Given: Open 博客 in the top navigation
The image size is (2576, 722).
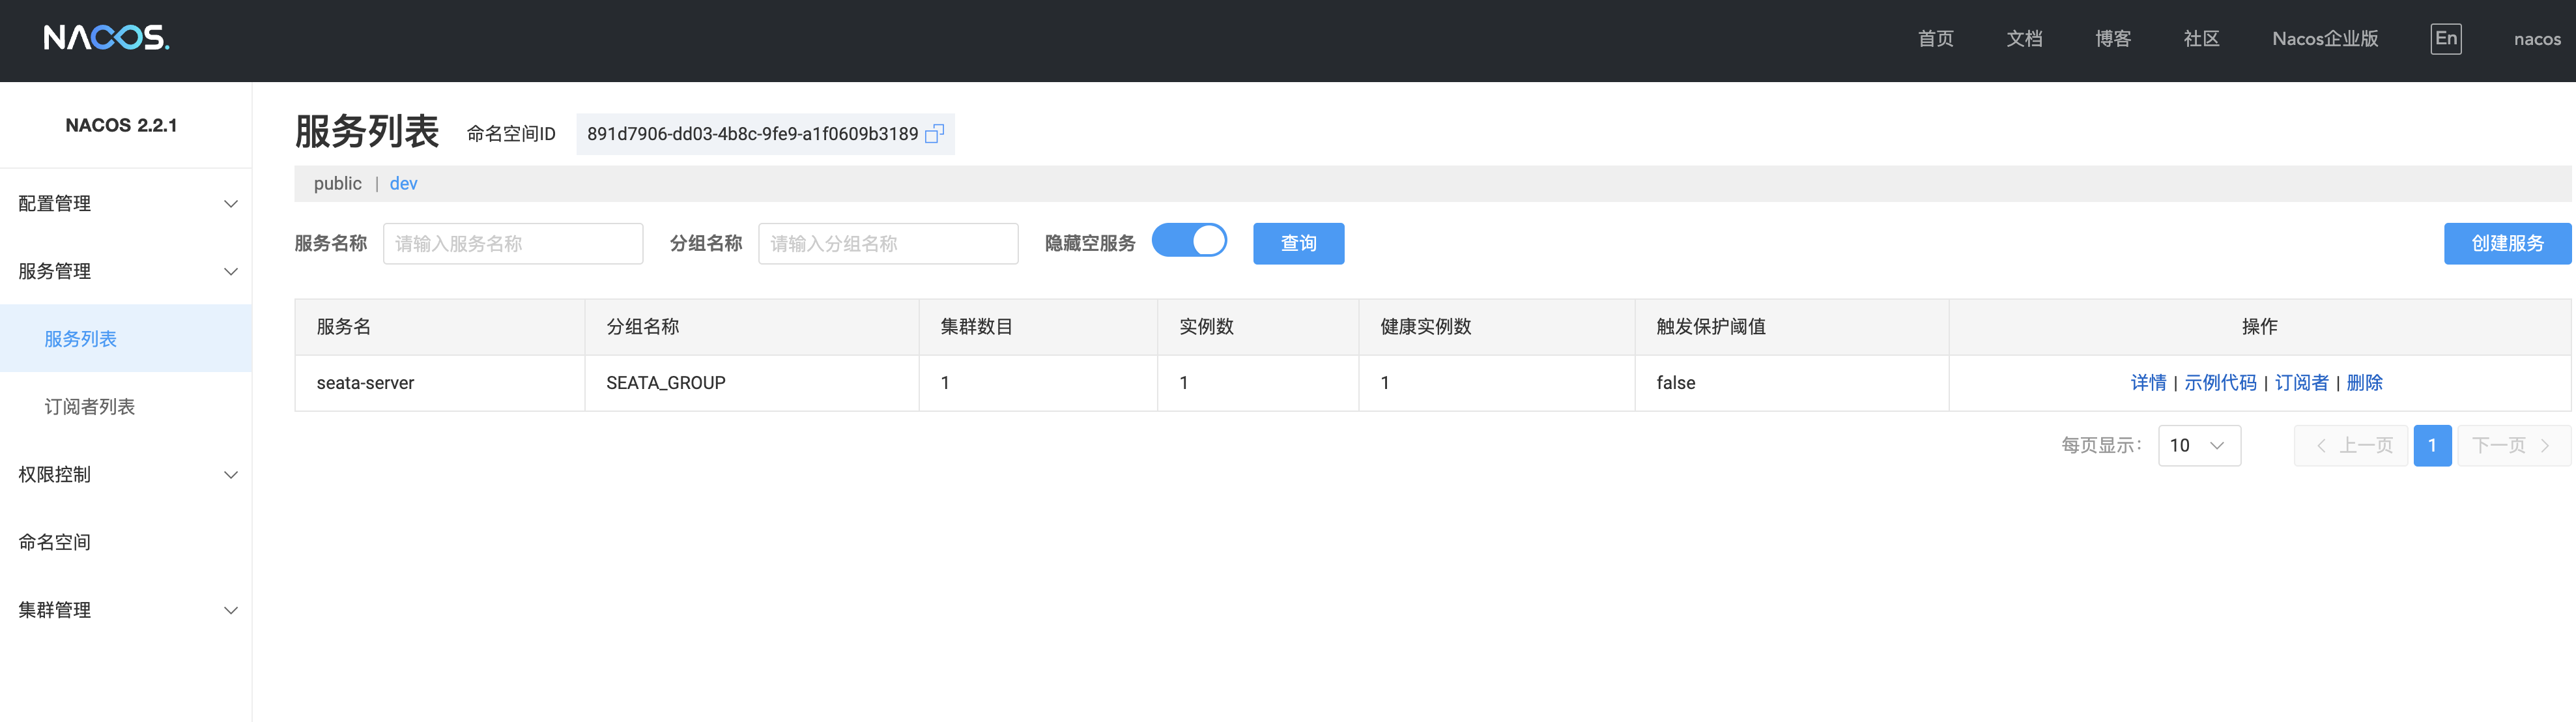Looking at the screenshot, I should pyautogui.click(x=2113, y=39).
